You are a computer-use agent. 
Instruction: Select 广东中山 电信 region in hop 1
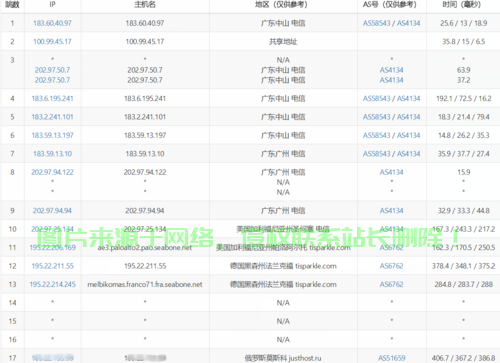pos(283,23)
